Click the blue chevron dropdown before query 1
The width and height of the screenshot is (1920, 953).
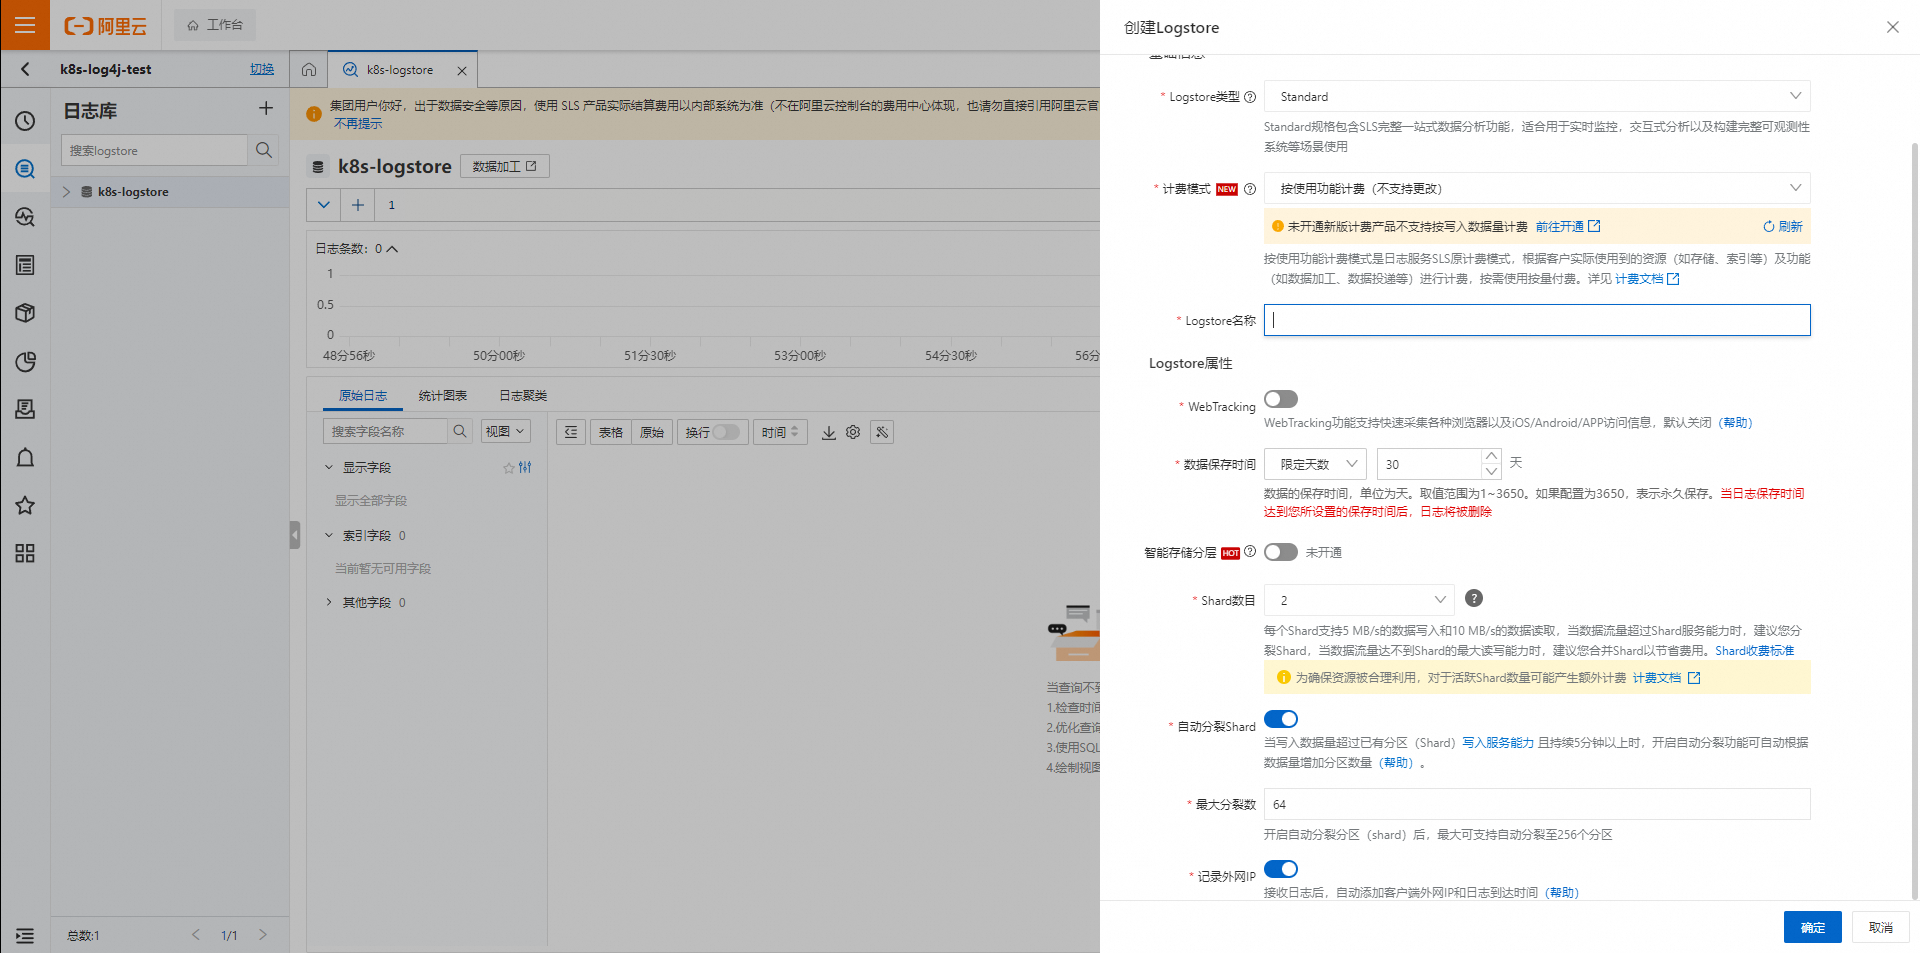(323, 205)
